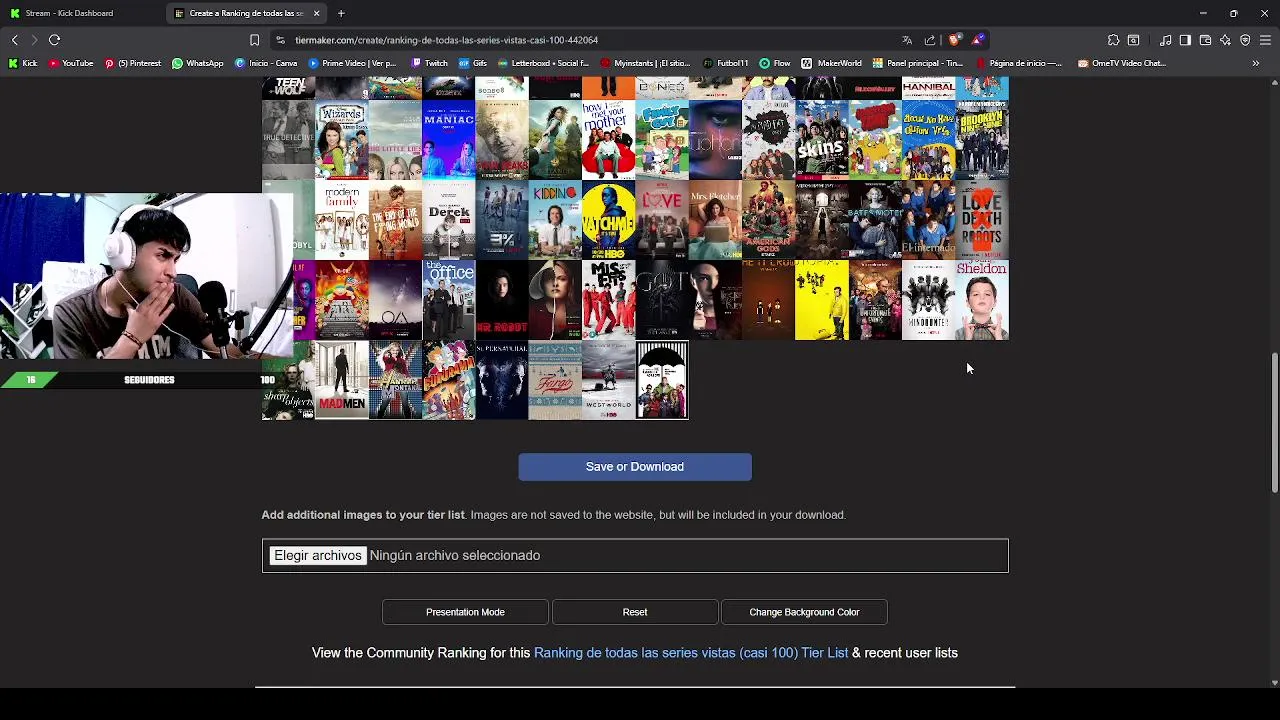Open the Leo AI sparkle icon
Viewport: 1280px width, 720px height.
[1225, 40]
